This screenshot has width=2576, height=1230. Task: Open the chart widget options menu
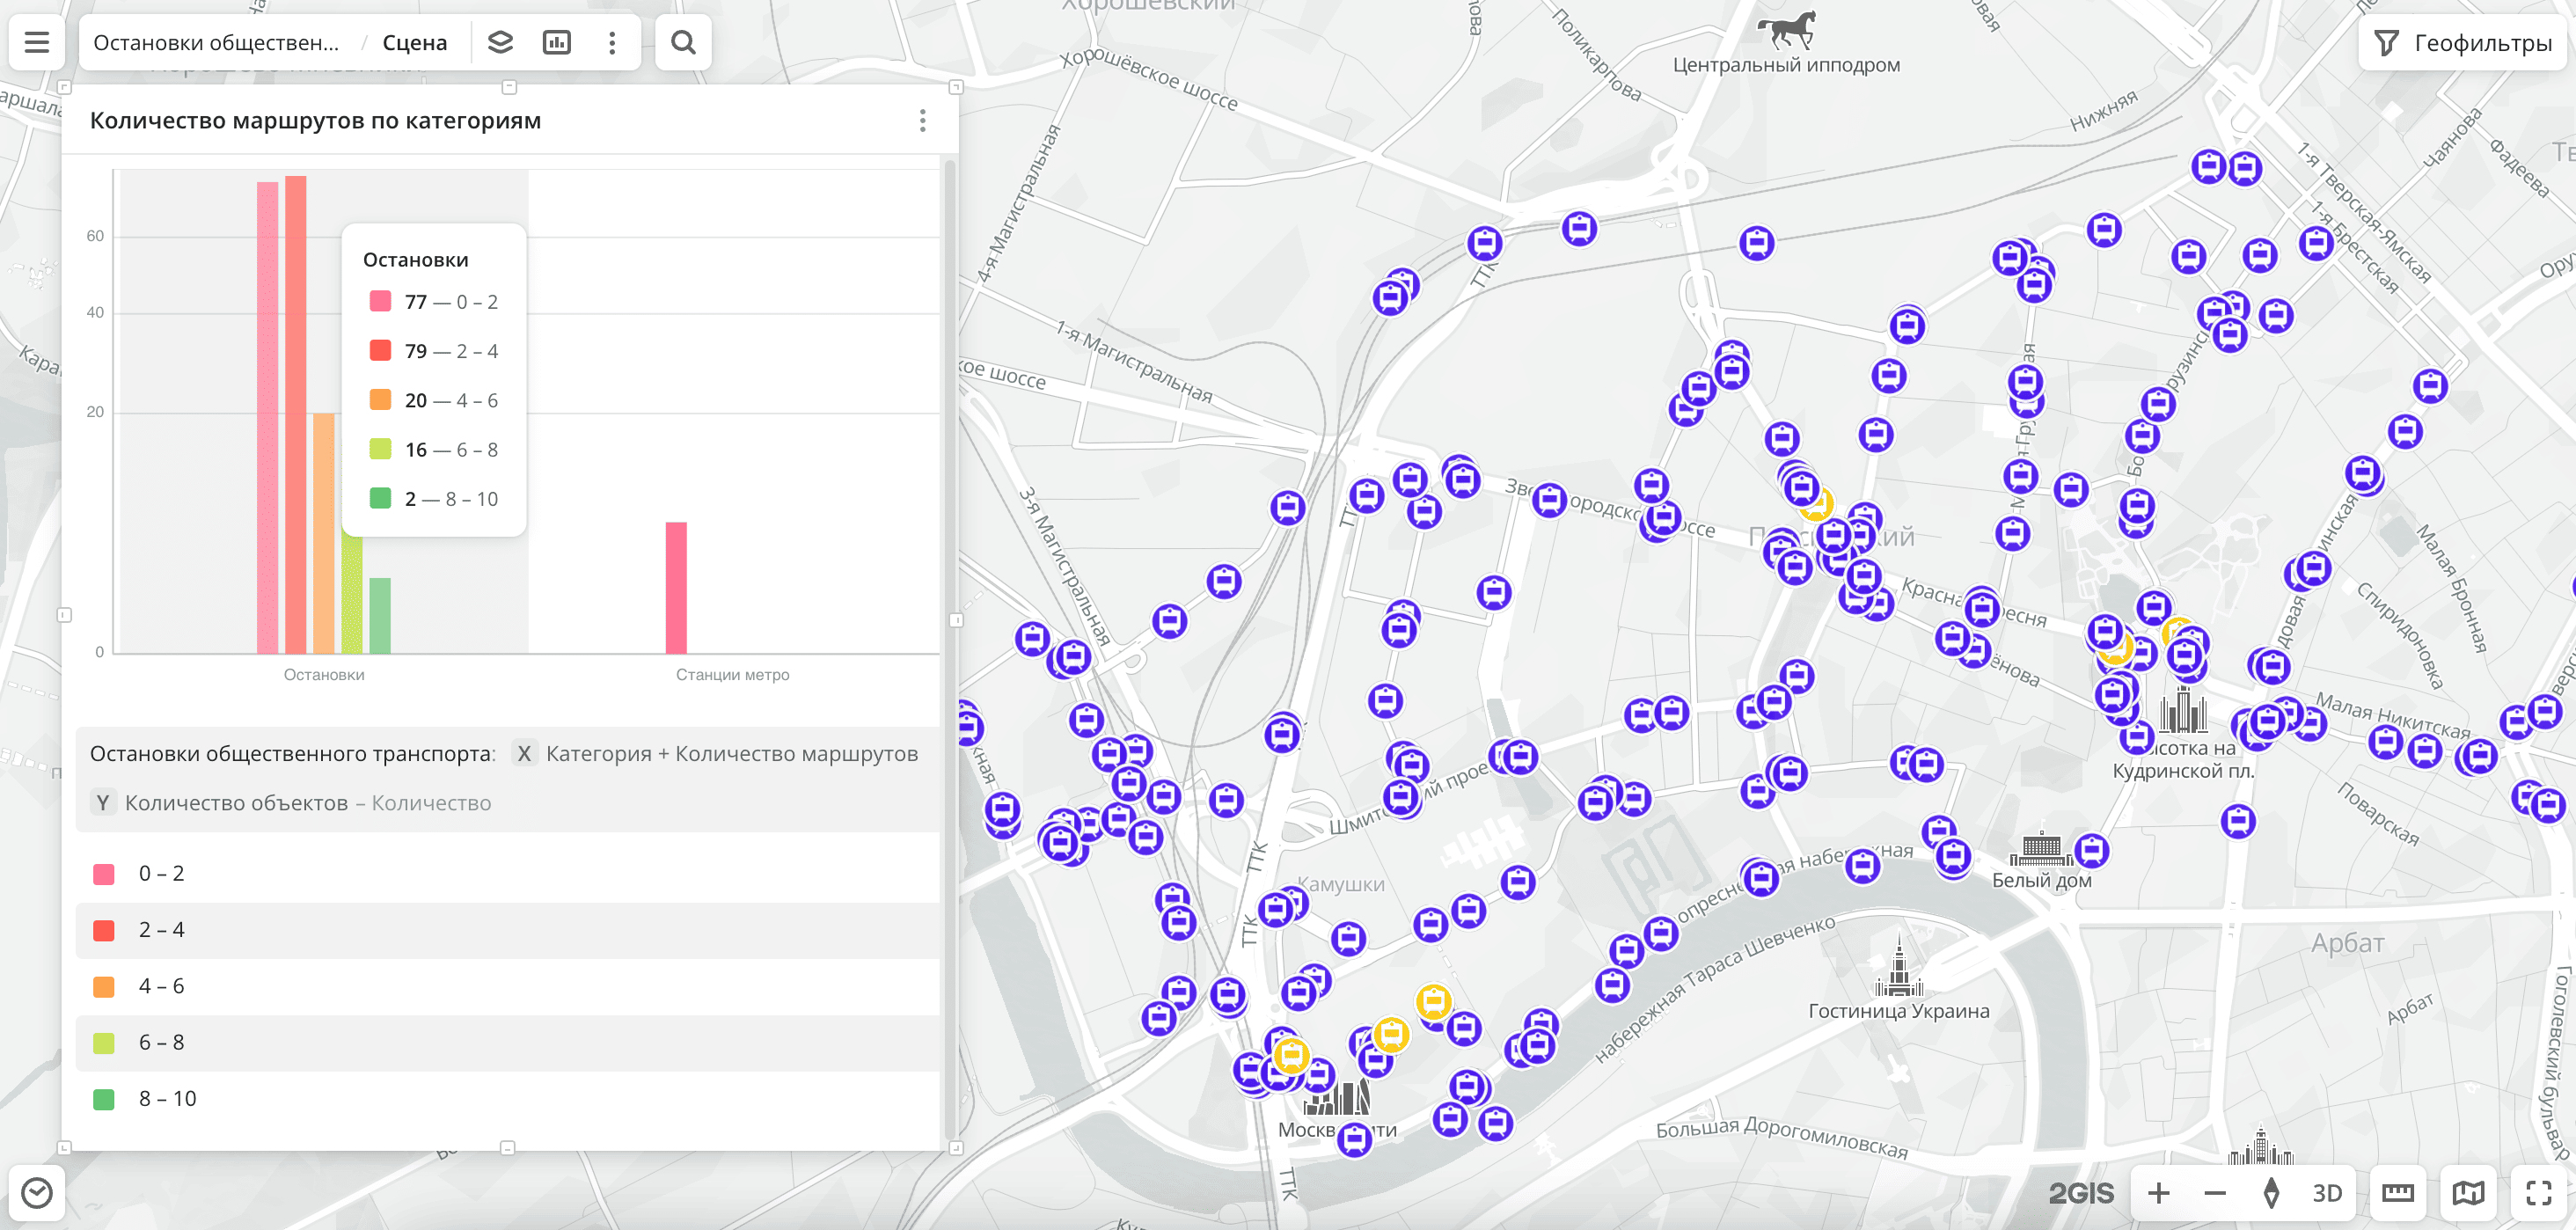[922, 121]
